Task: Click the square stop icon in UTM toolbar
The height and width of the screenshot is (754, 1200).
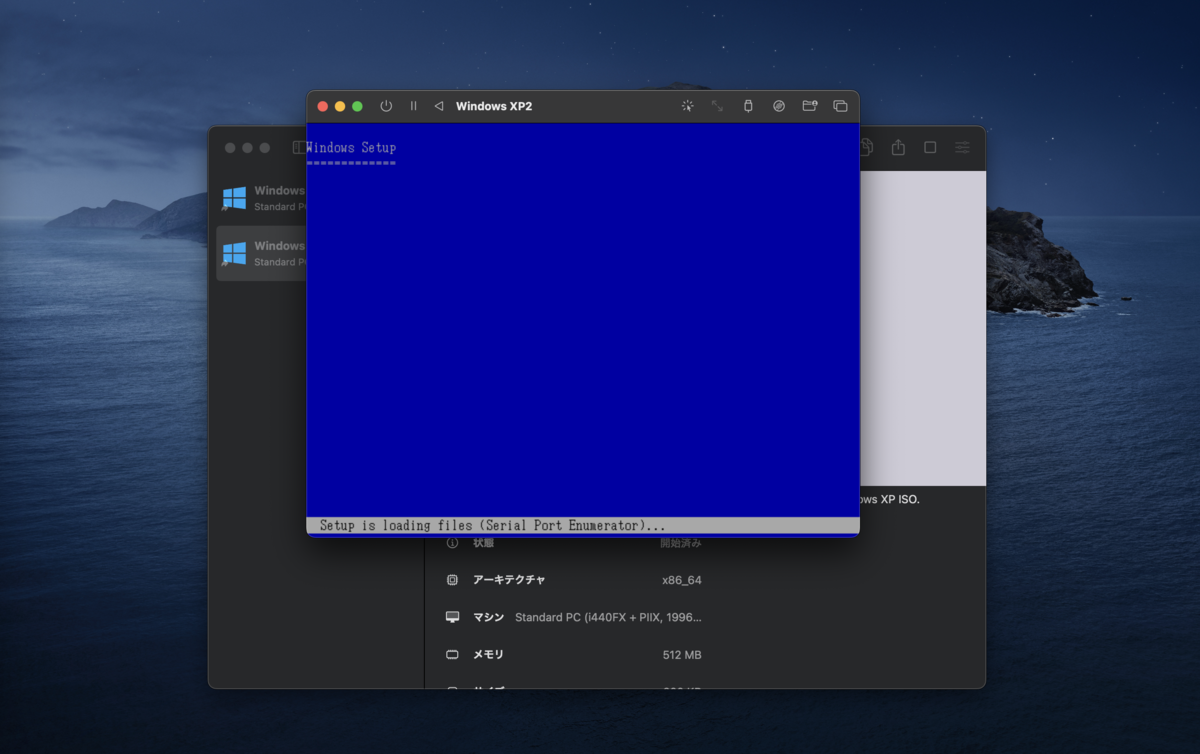Action: (930, 147)
